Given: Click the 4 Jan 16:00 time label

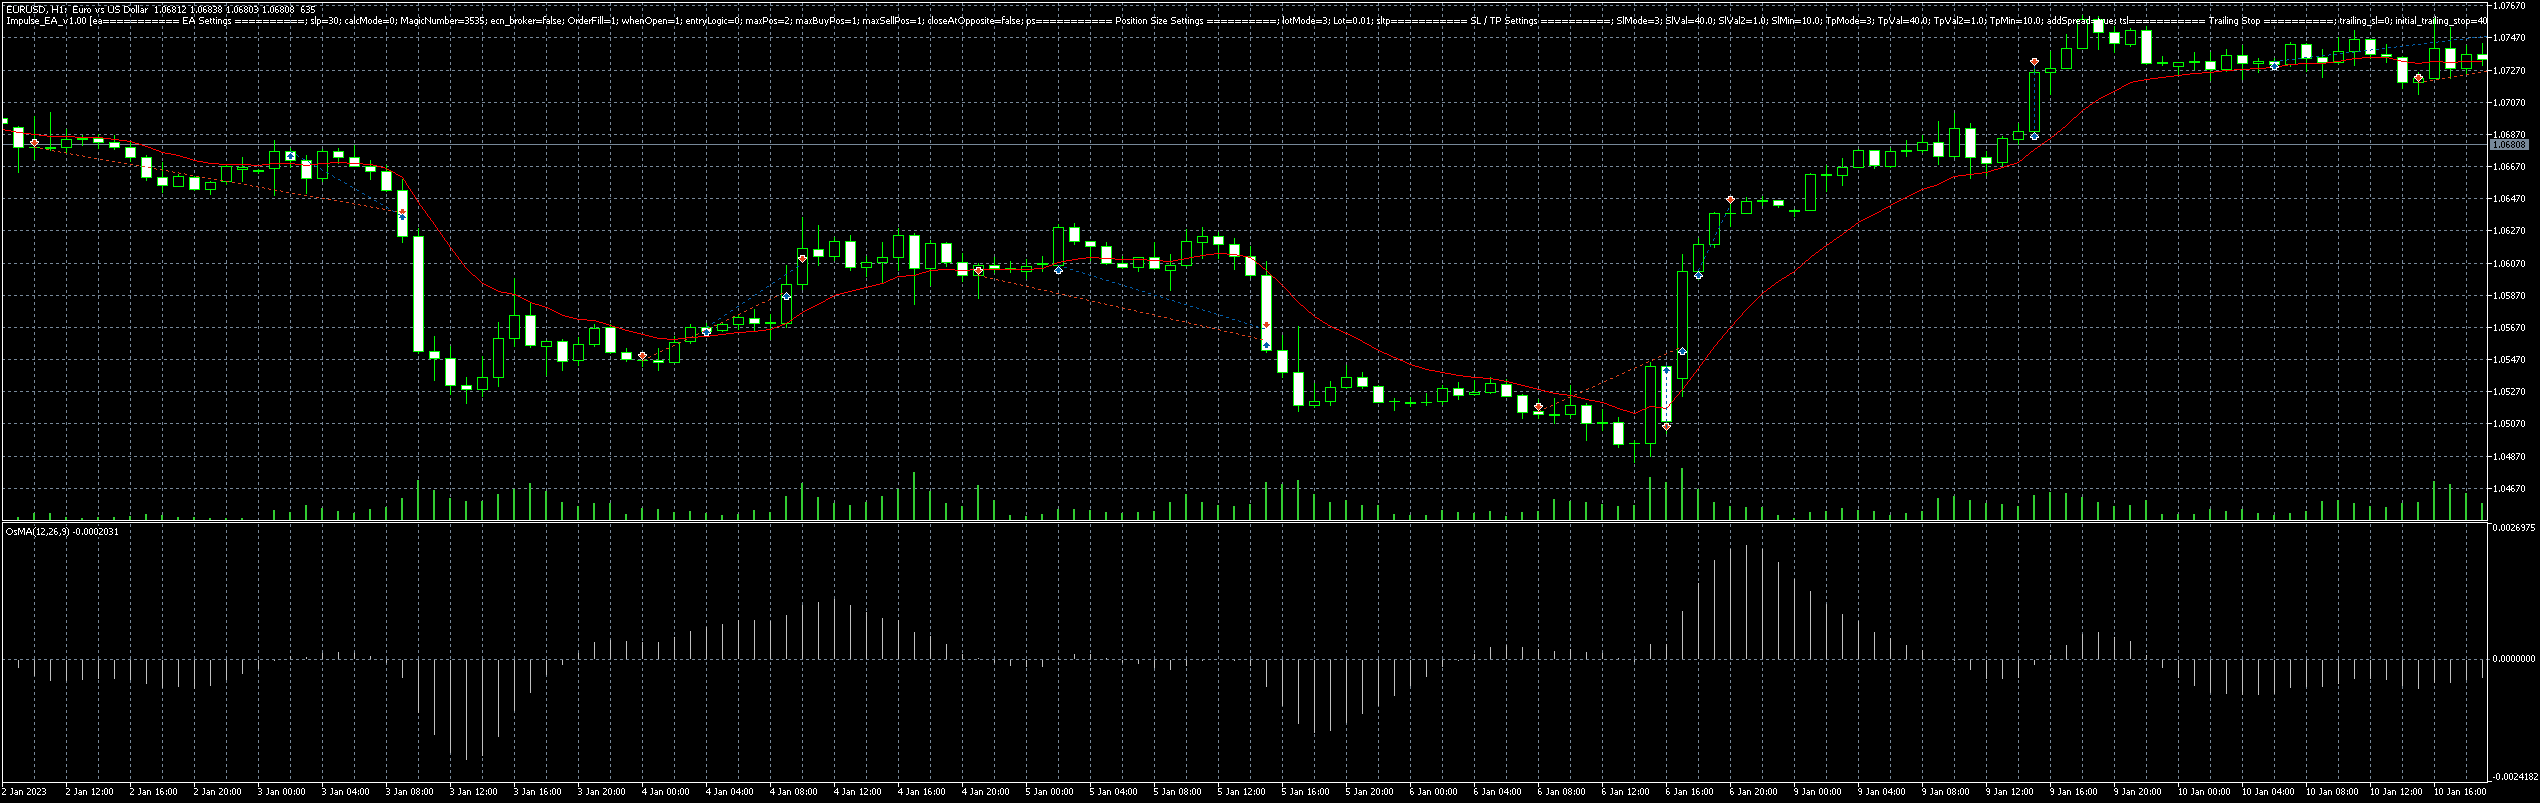Looking at the screenshot, I should (921, 792).
